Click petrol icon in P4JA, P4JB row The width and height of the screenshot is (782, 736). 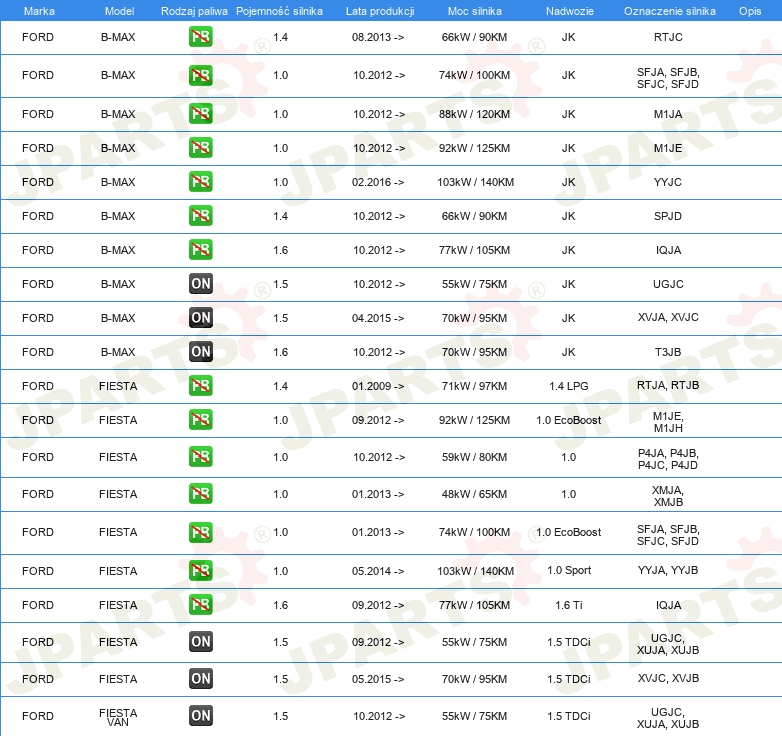click(200, 457)
